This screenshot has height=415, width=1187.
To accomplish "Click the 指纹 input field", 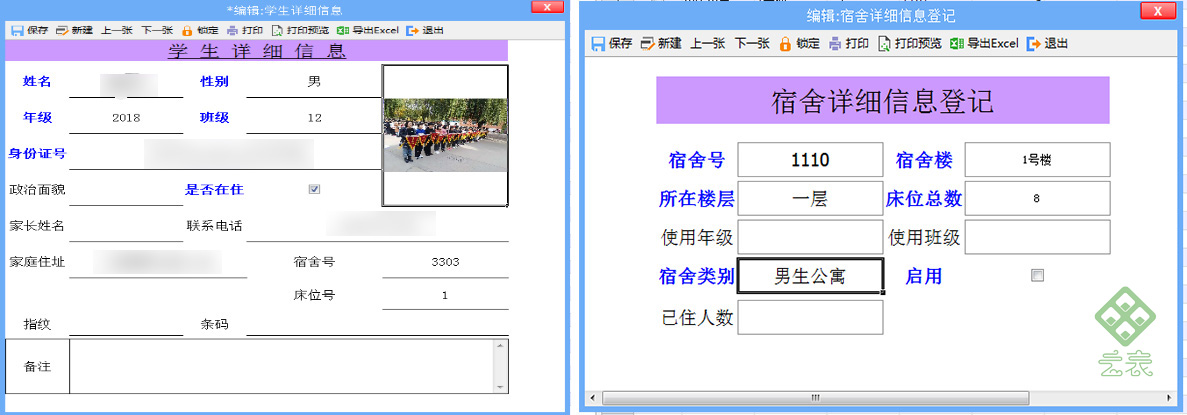I will [x=126, y=324].
